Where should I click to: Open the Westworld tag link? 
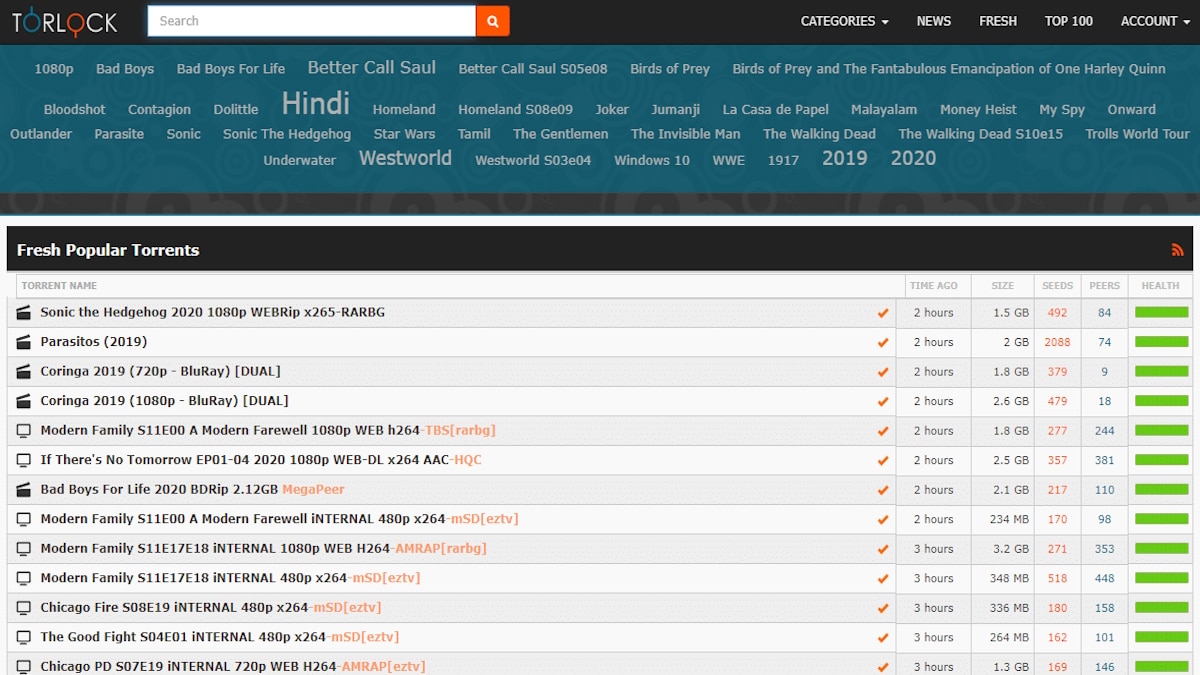(x=405, y=157)
